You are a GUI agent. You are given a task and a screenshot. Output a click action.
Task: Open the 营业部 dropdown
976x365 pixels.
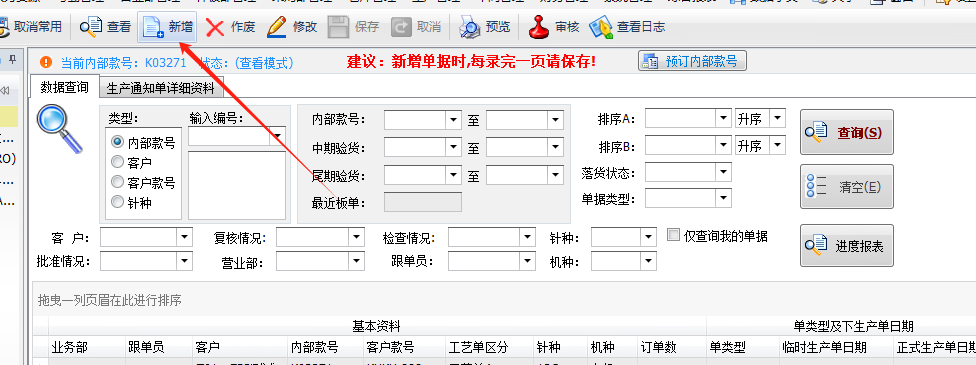(356, 262)
